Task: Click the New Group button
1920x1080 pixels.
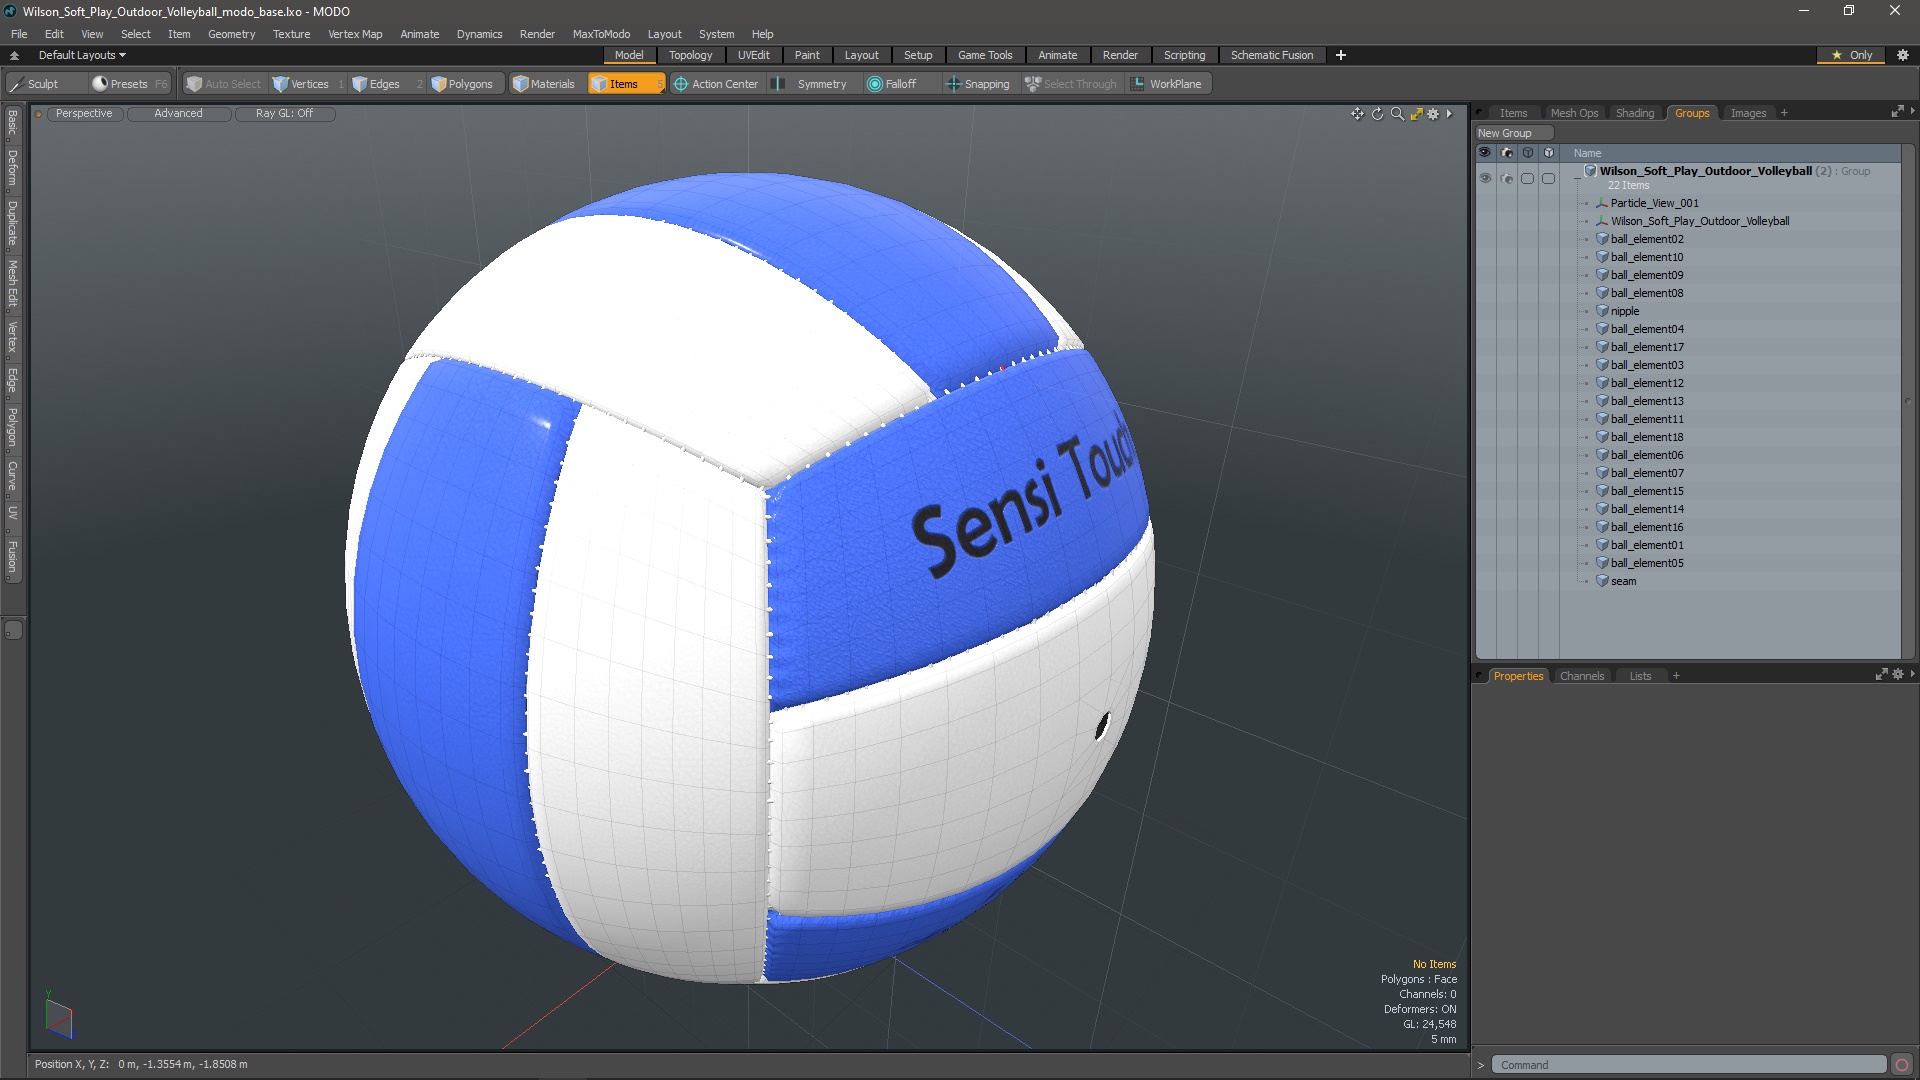Action: [1514, 133]
